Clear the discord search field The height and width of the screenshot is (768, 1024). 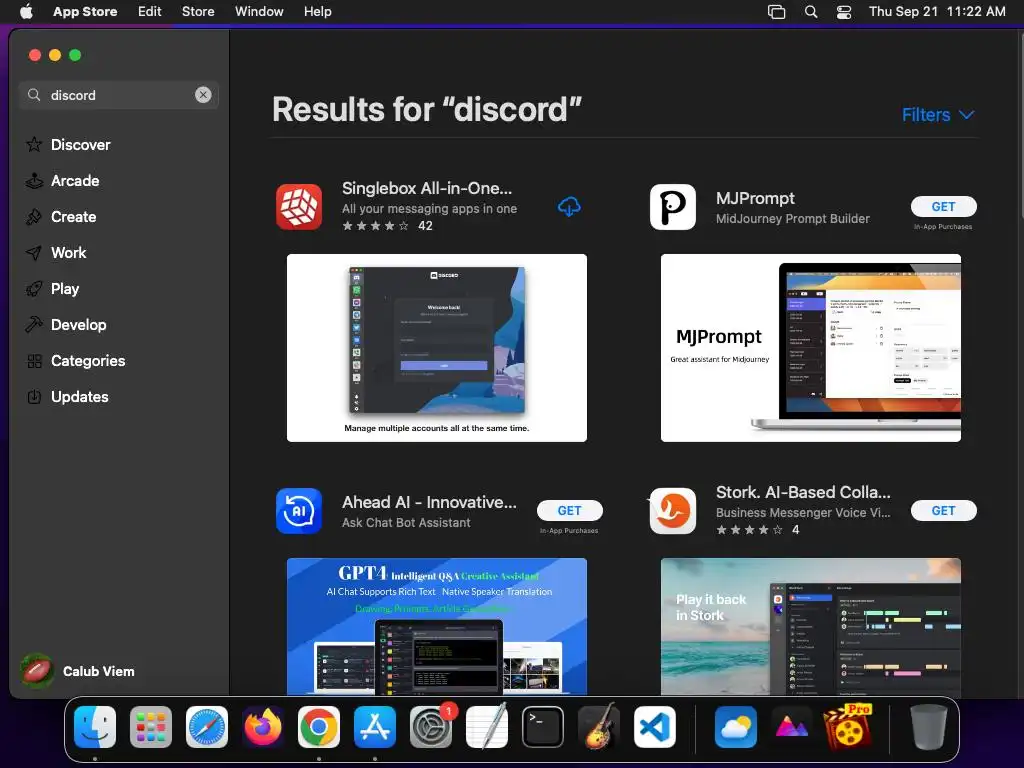tap(203, 95)
